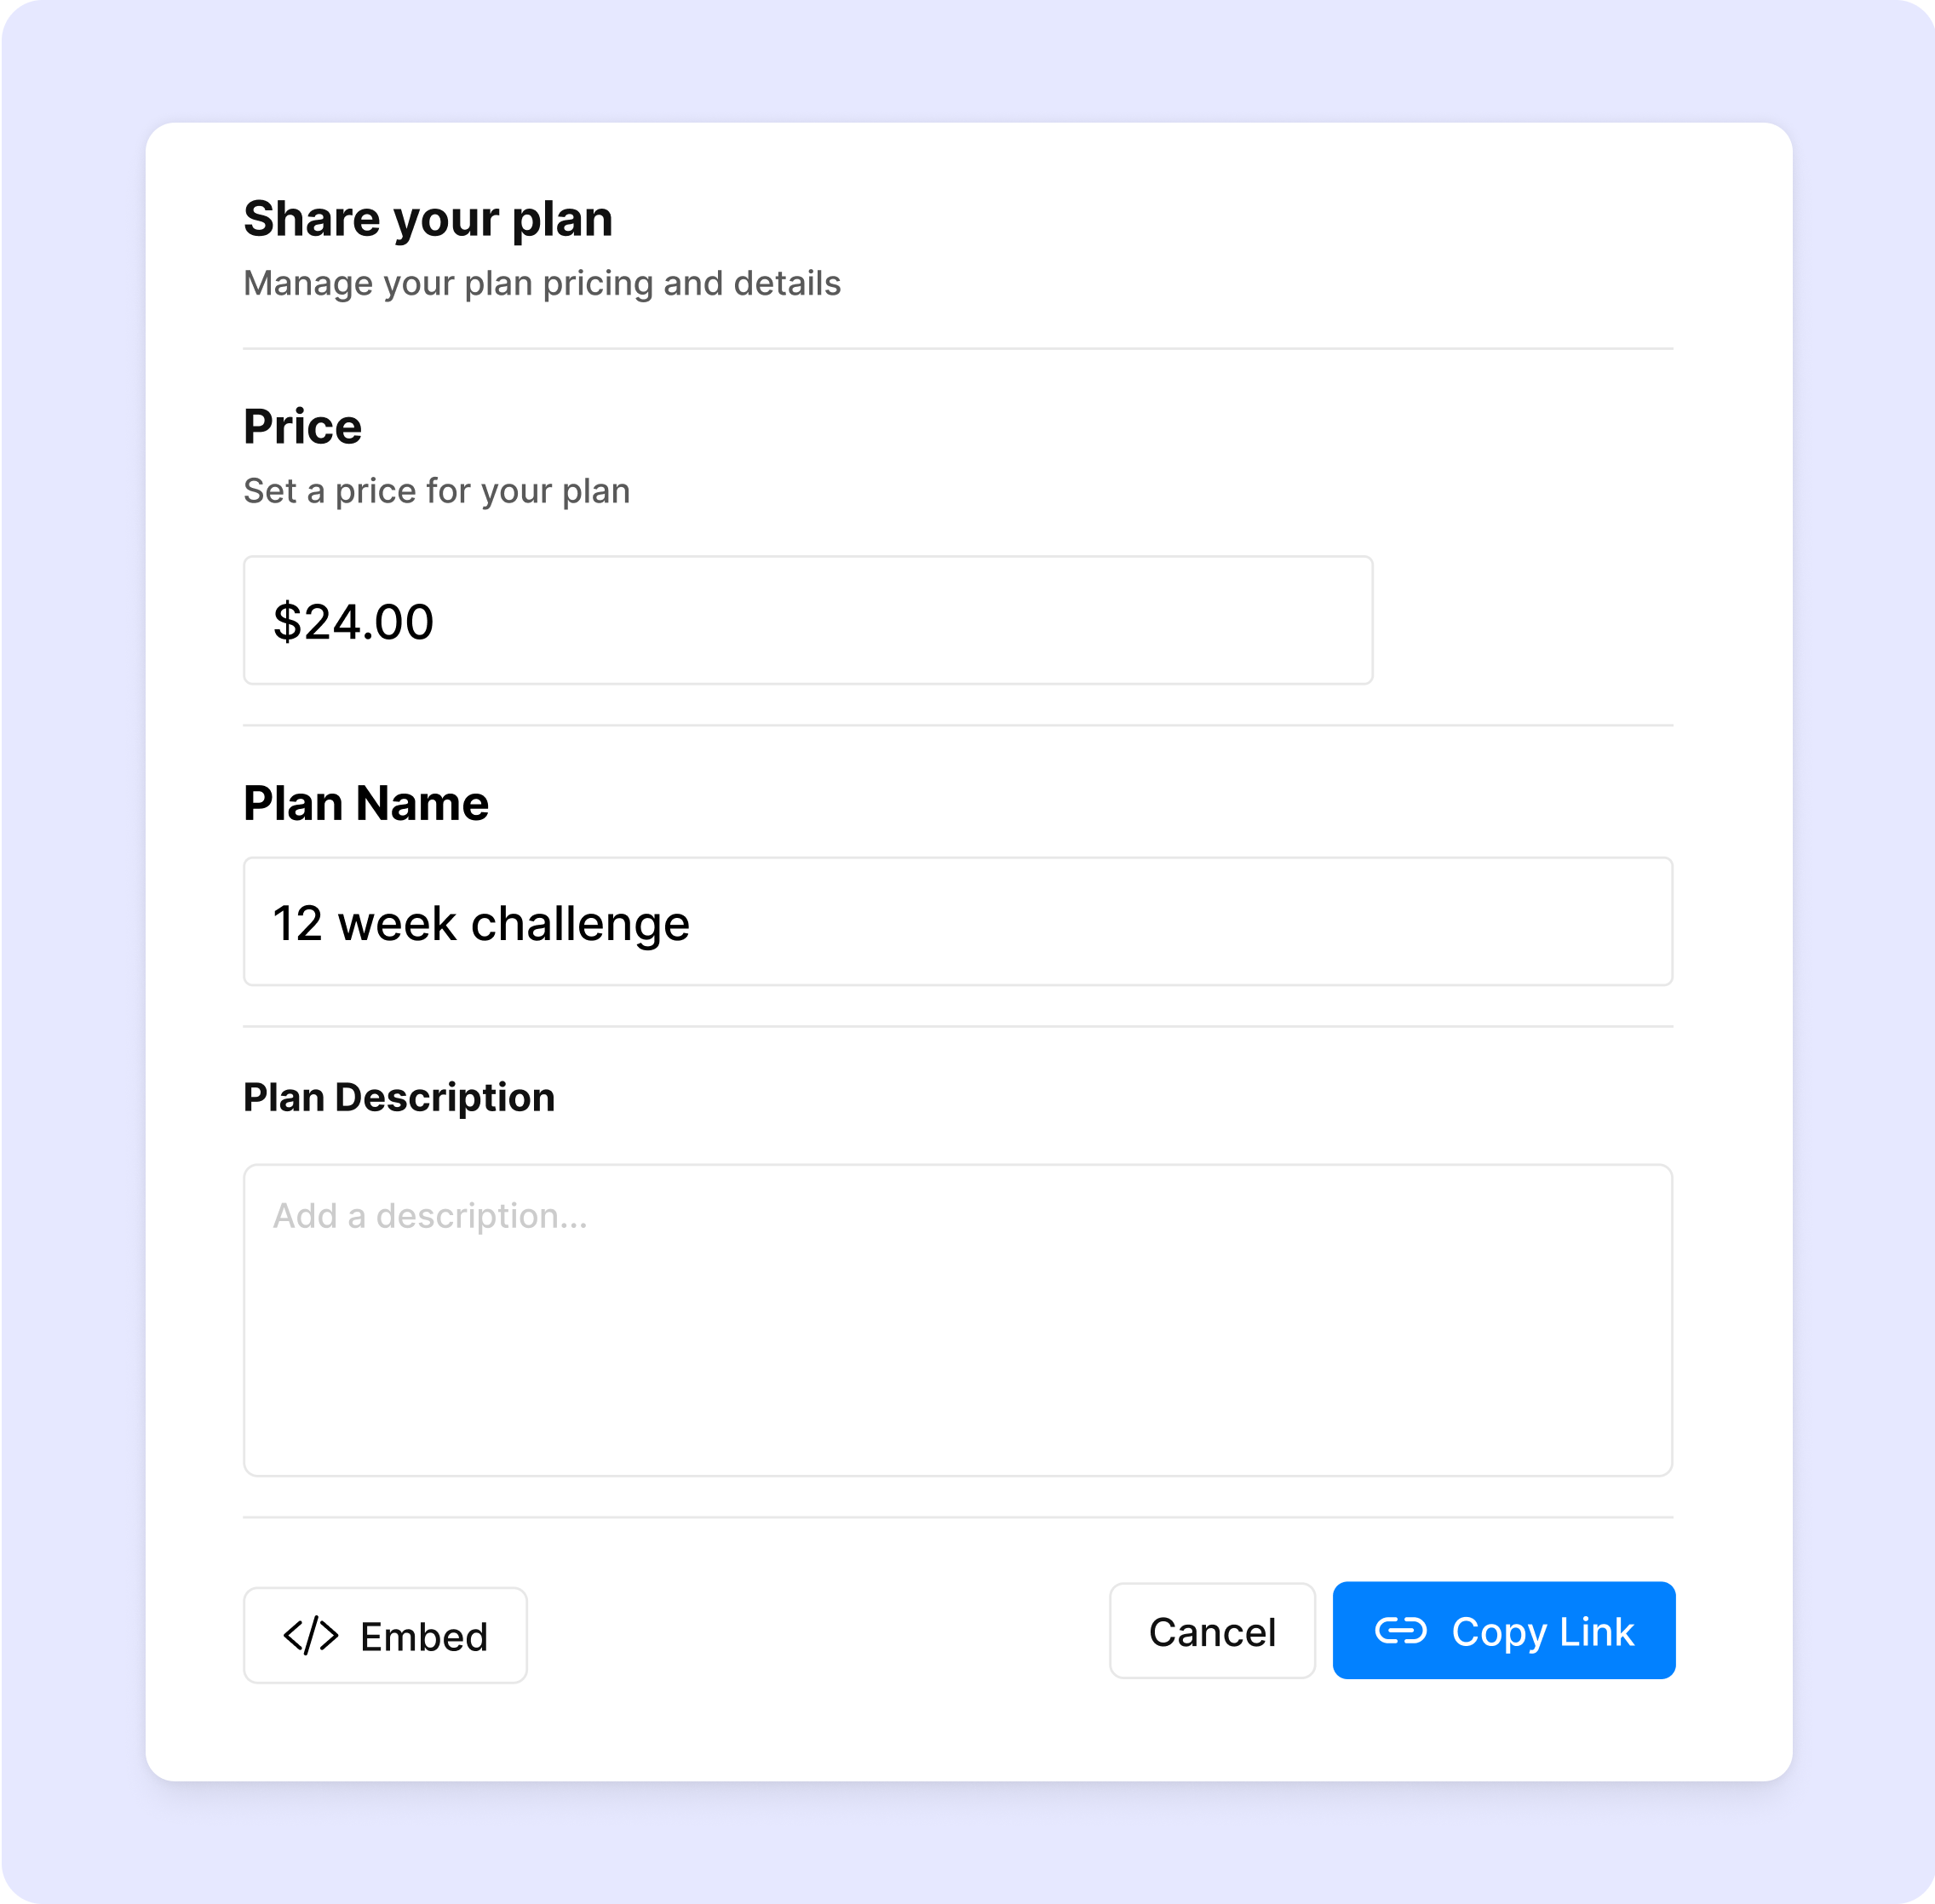
Task: Click the Set a price helper text
Action: tap(436, 491)
